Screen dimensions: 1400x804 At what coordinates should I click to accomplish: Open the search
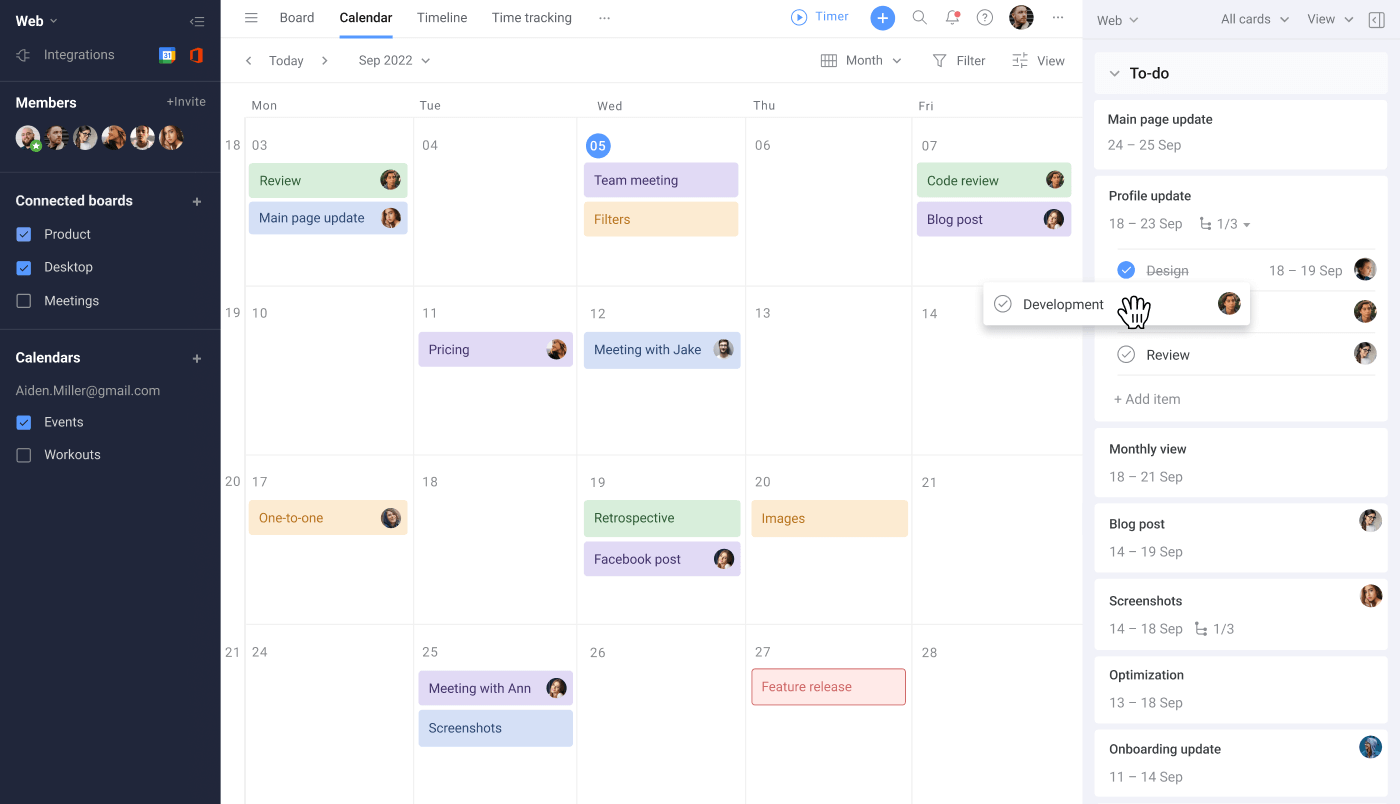[x=919, y=17]
